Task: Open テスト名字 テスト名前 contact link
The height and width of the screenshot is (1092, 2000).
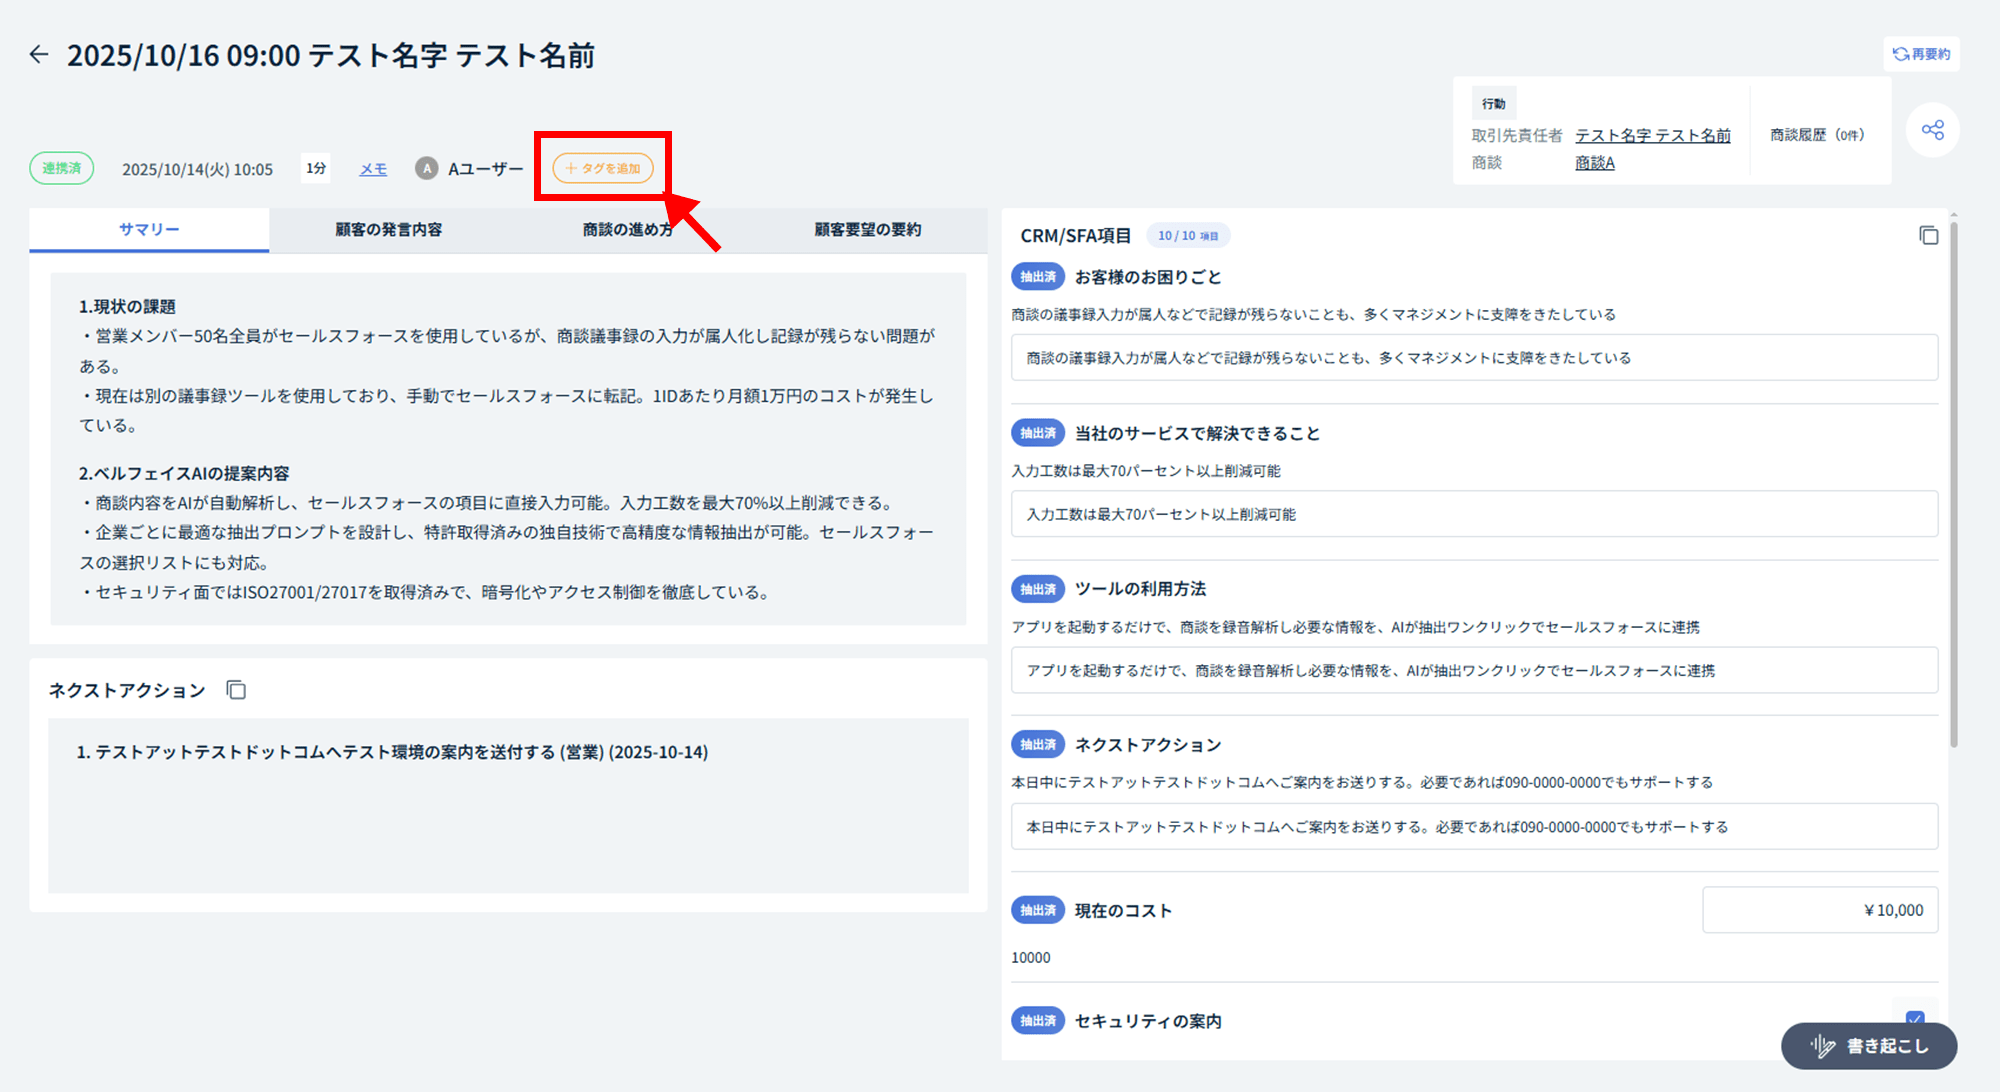Action: (1652, 135)
